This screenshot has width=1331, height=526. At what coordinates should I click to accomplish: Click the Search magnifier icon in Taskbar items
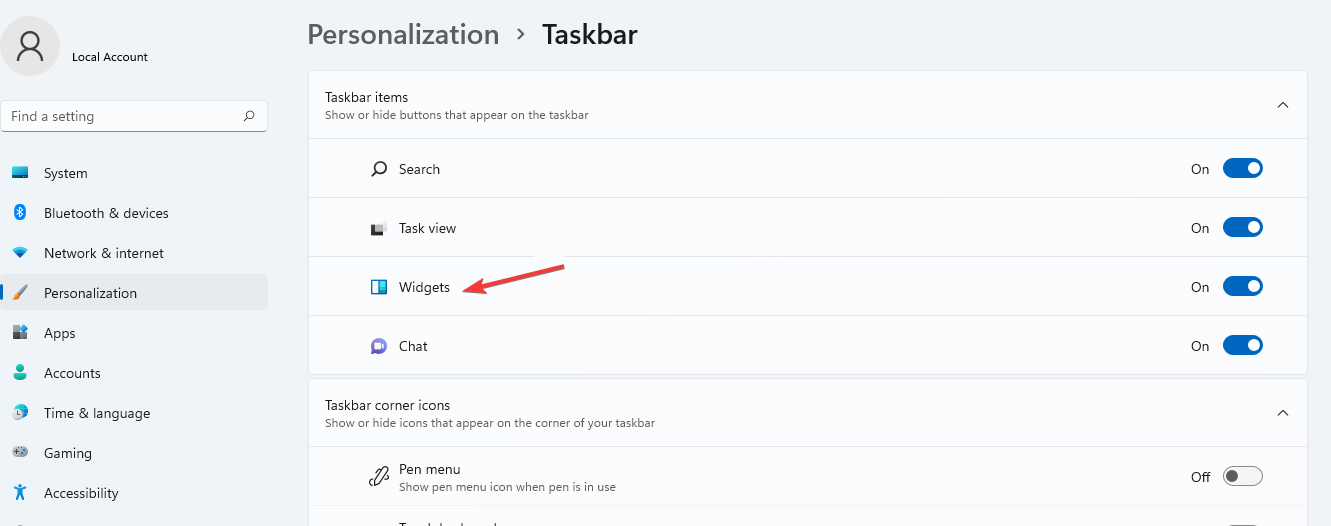pyautogui.click(x=379, y=169)
